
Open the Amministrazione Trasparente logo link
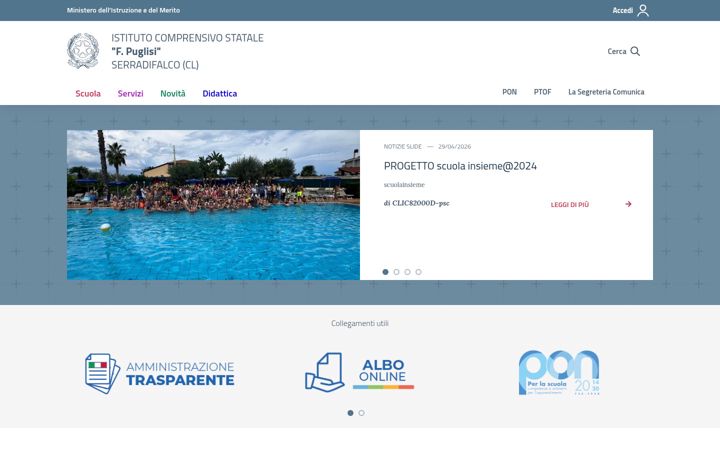coord(160,373)
